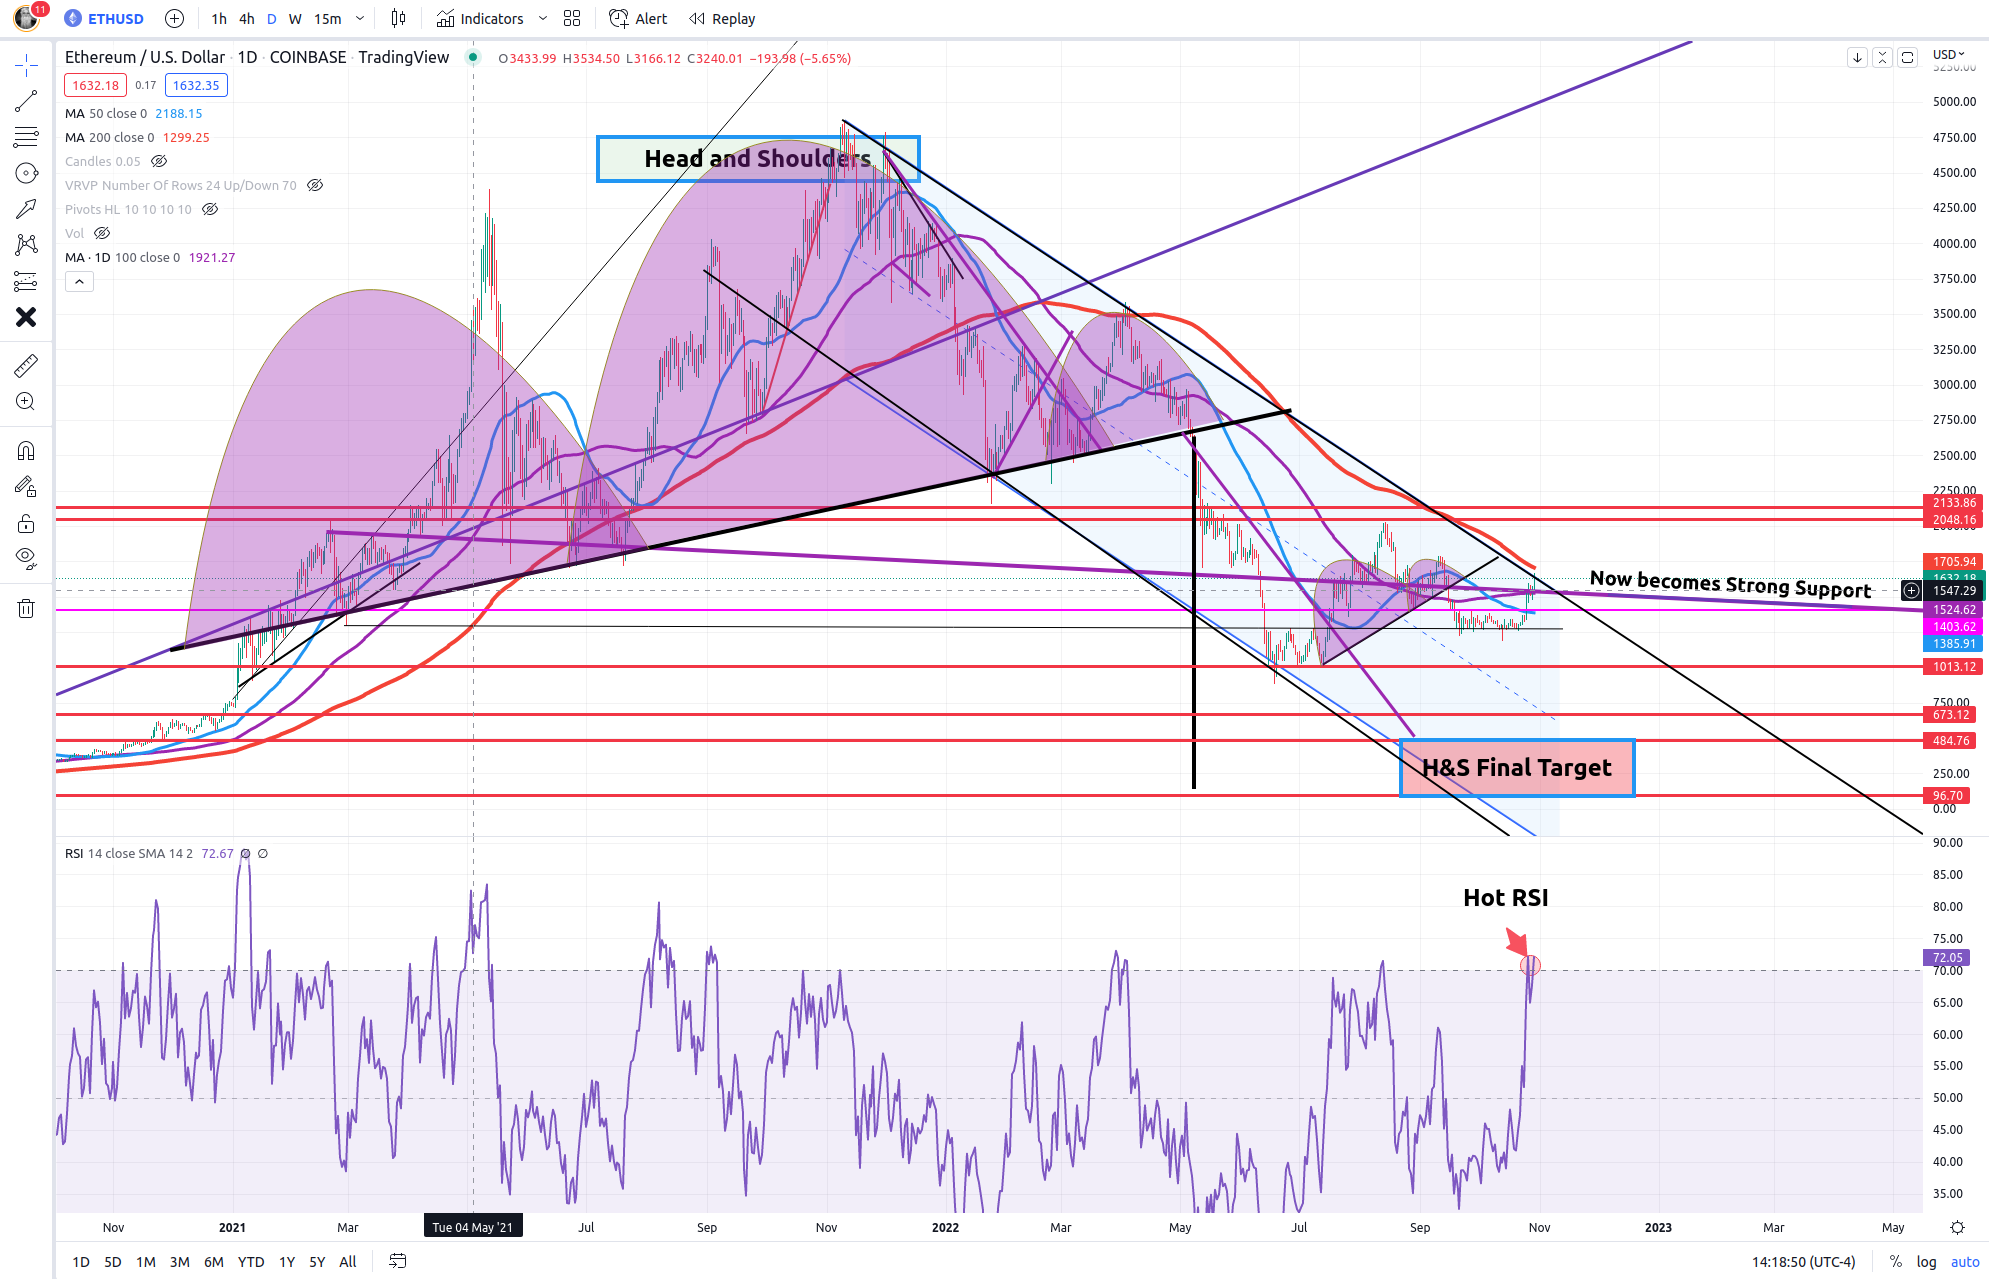Image resolution: width=1989 pixels, height=1279 pixels.
Task: Expand the timeframe intervals dropdown arrow
Action: [360, 19]
